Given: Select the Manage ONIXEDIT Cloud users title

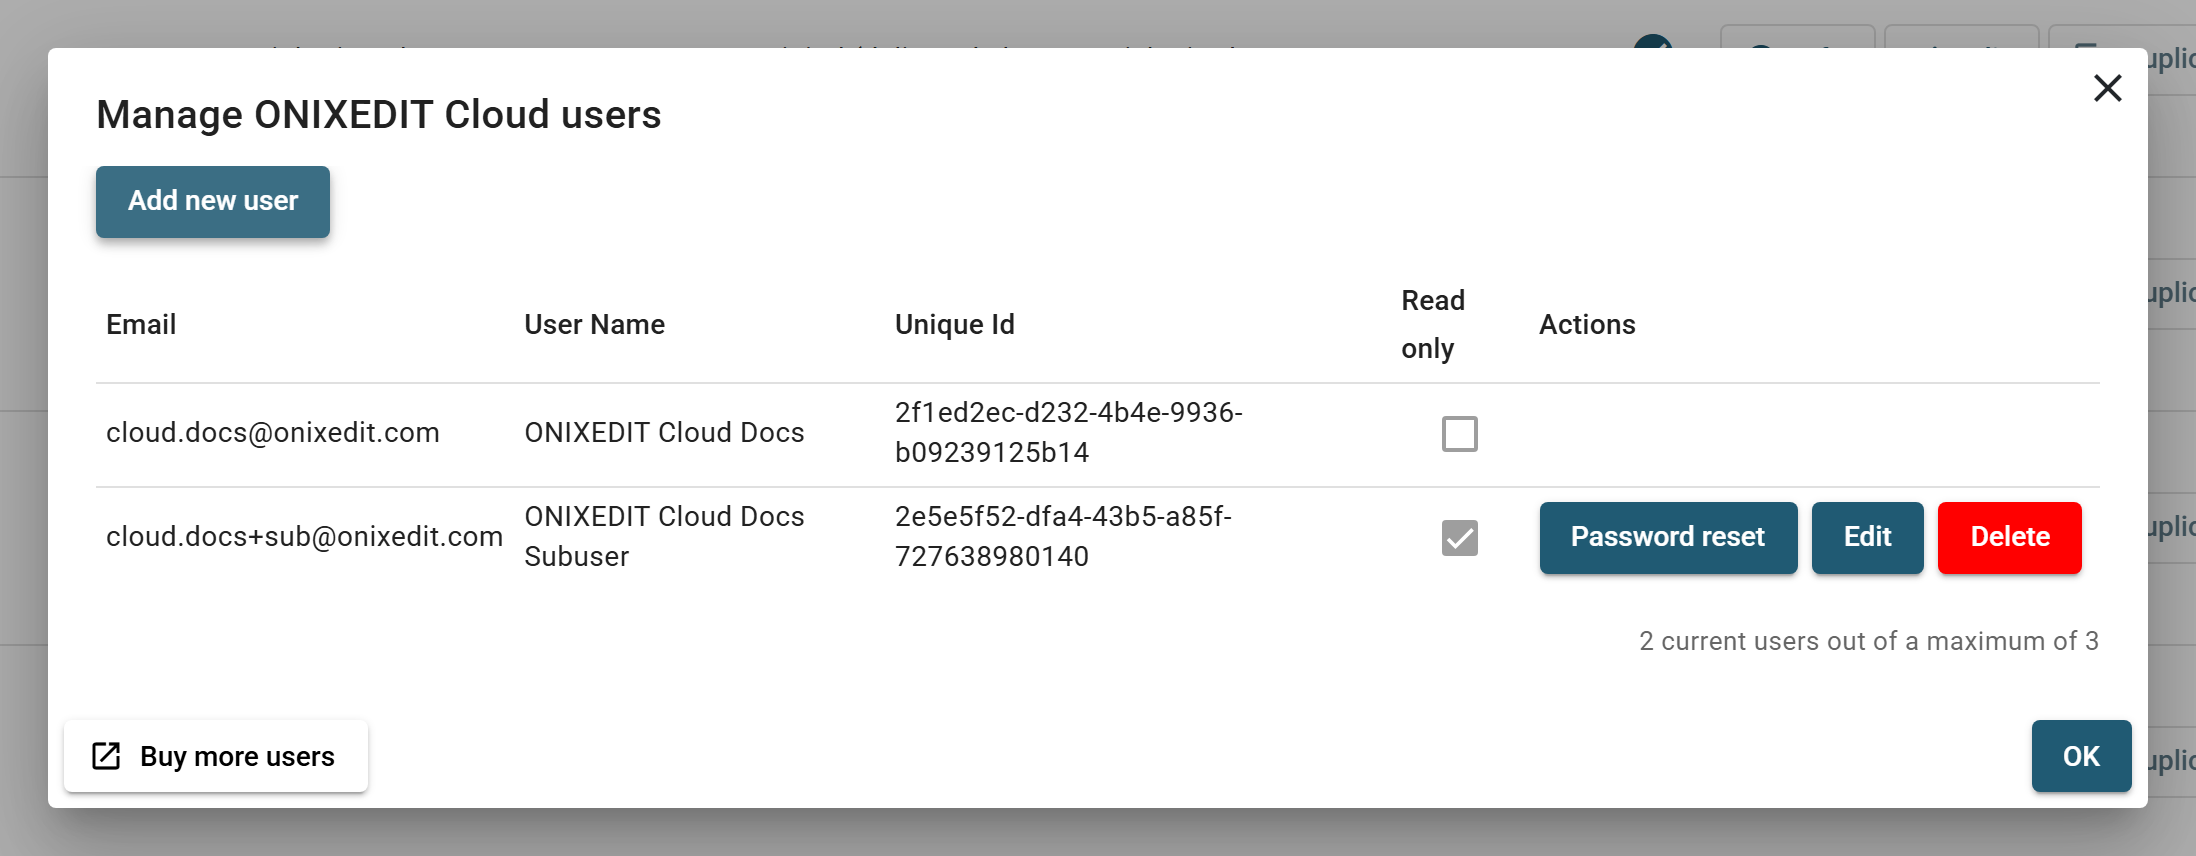Looking at the screenshot, I should (378, 114).
